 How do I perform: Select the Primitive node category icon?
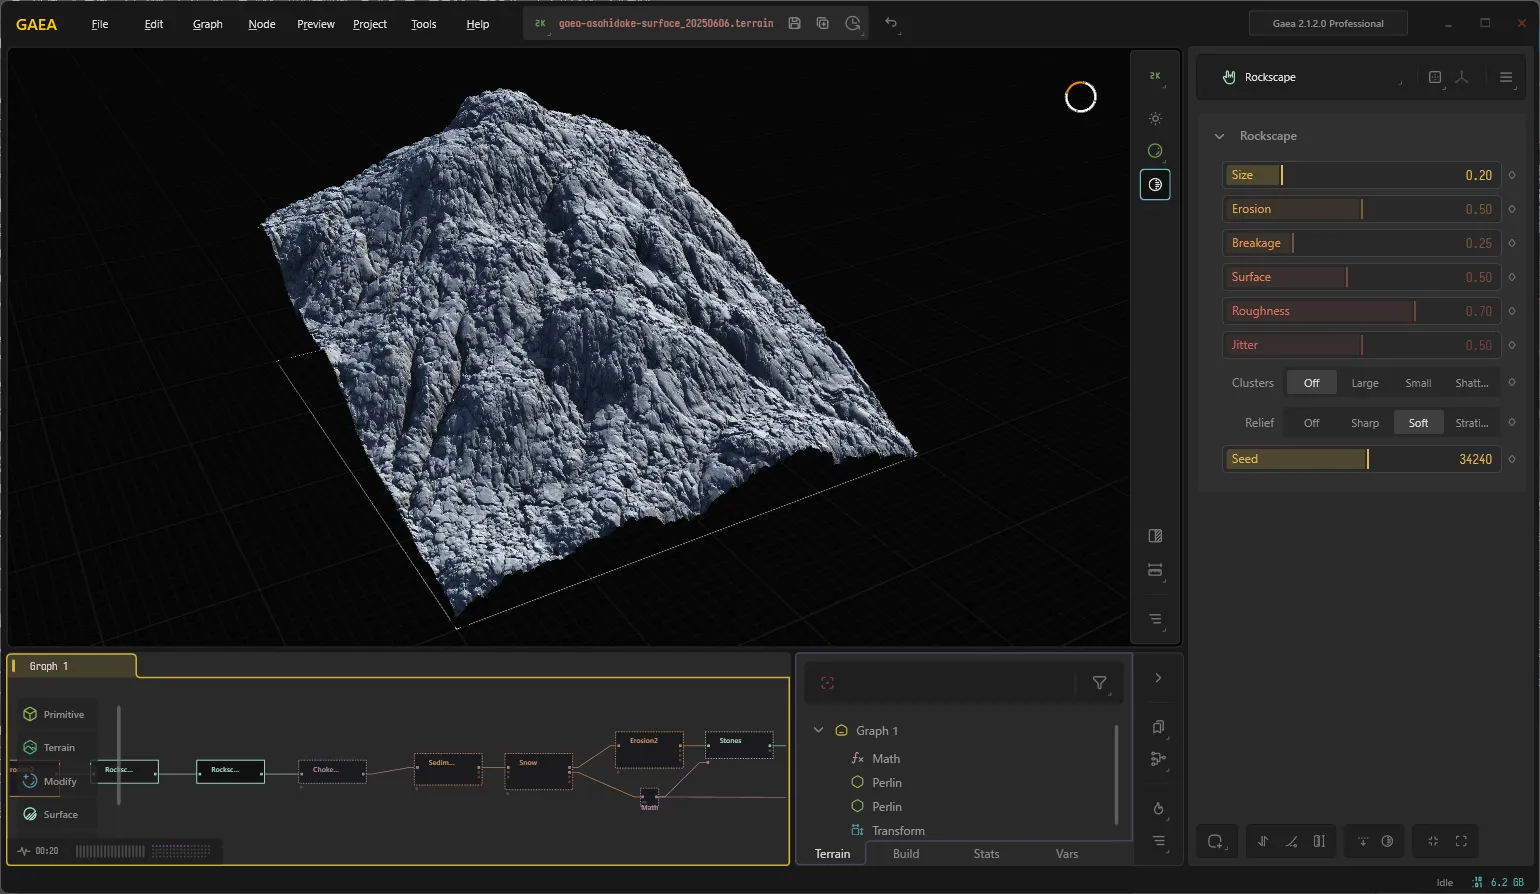point(30,714)
